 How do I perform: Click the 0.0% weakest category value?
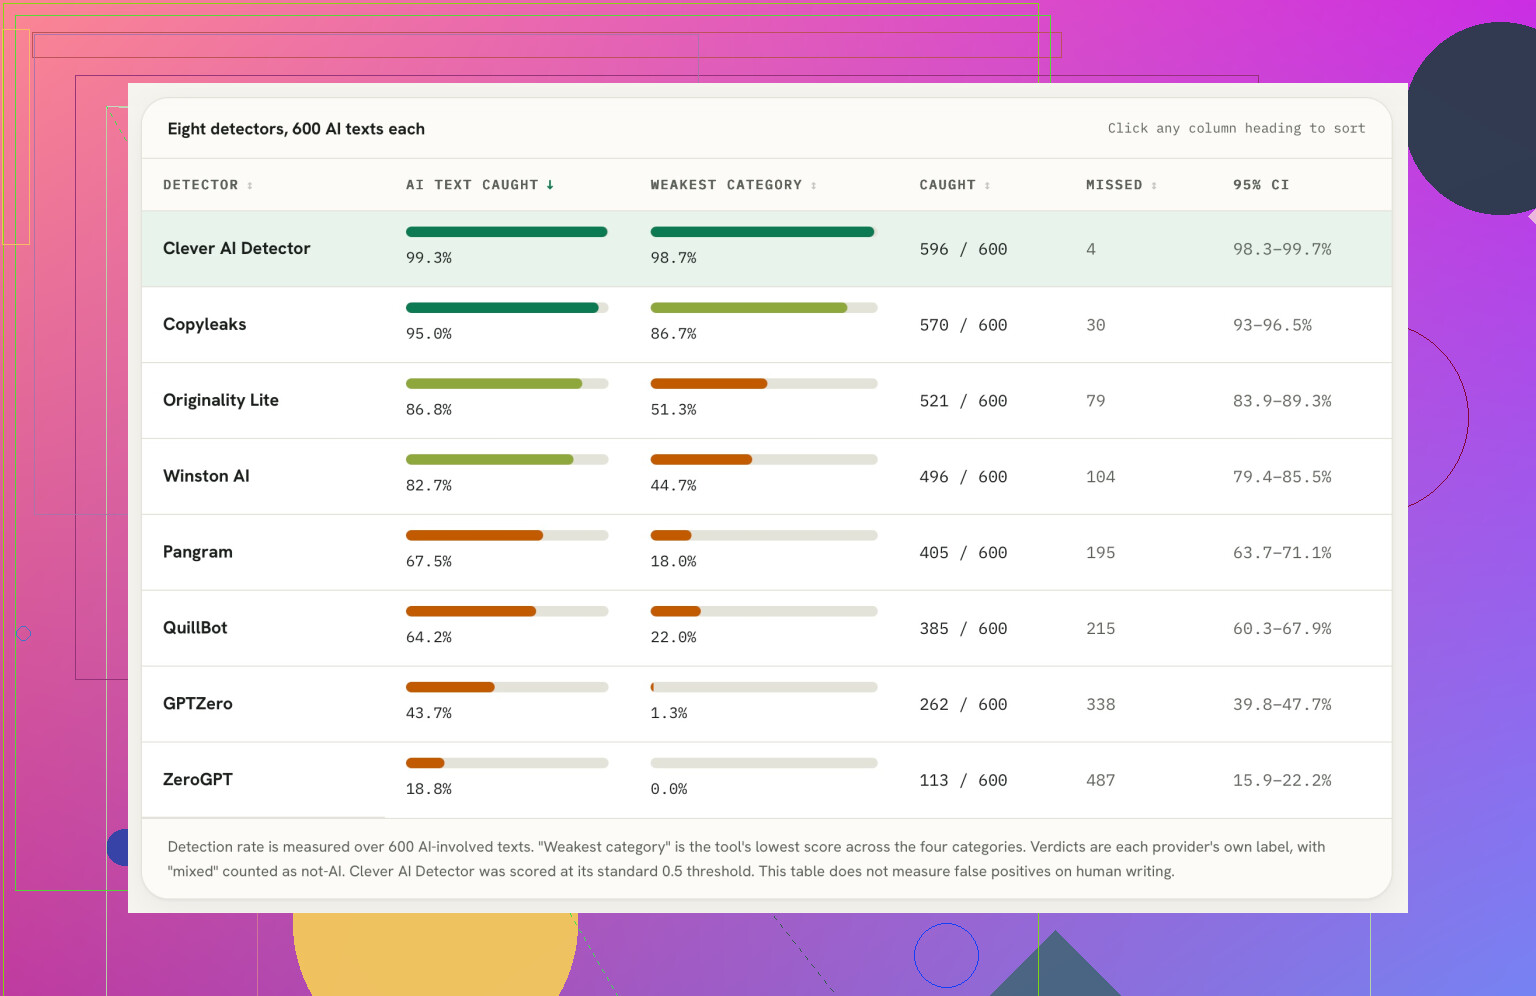[669, 790]
